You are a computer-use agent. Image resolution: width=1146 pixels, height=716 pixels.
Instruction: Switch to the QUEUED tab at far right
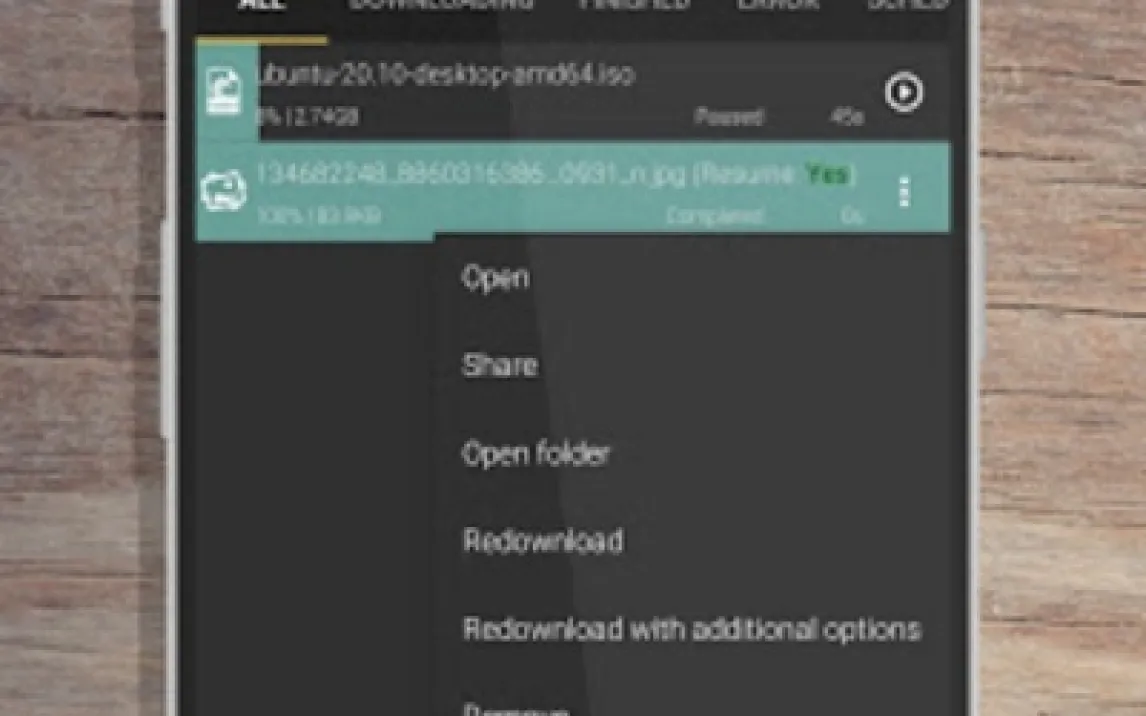[x=908, y=4]
